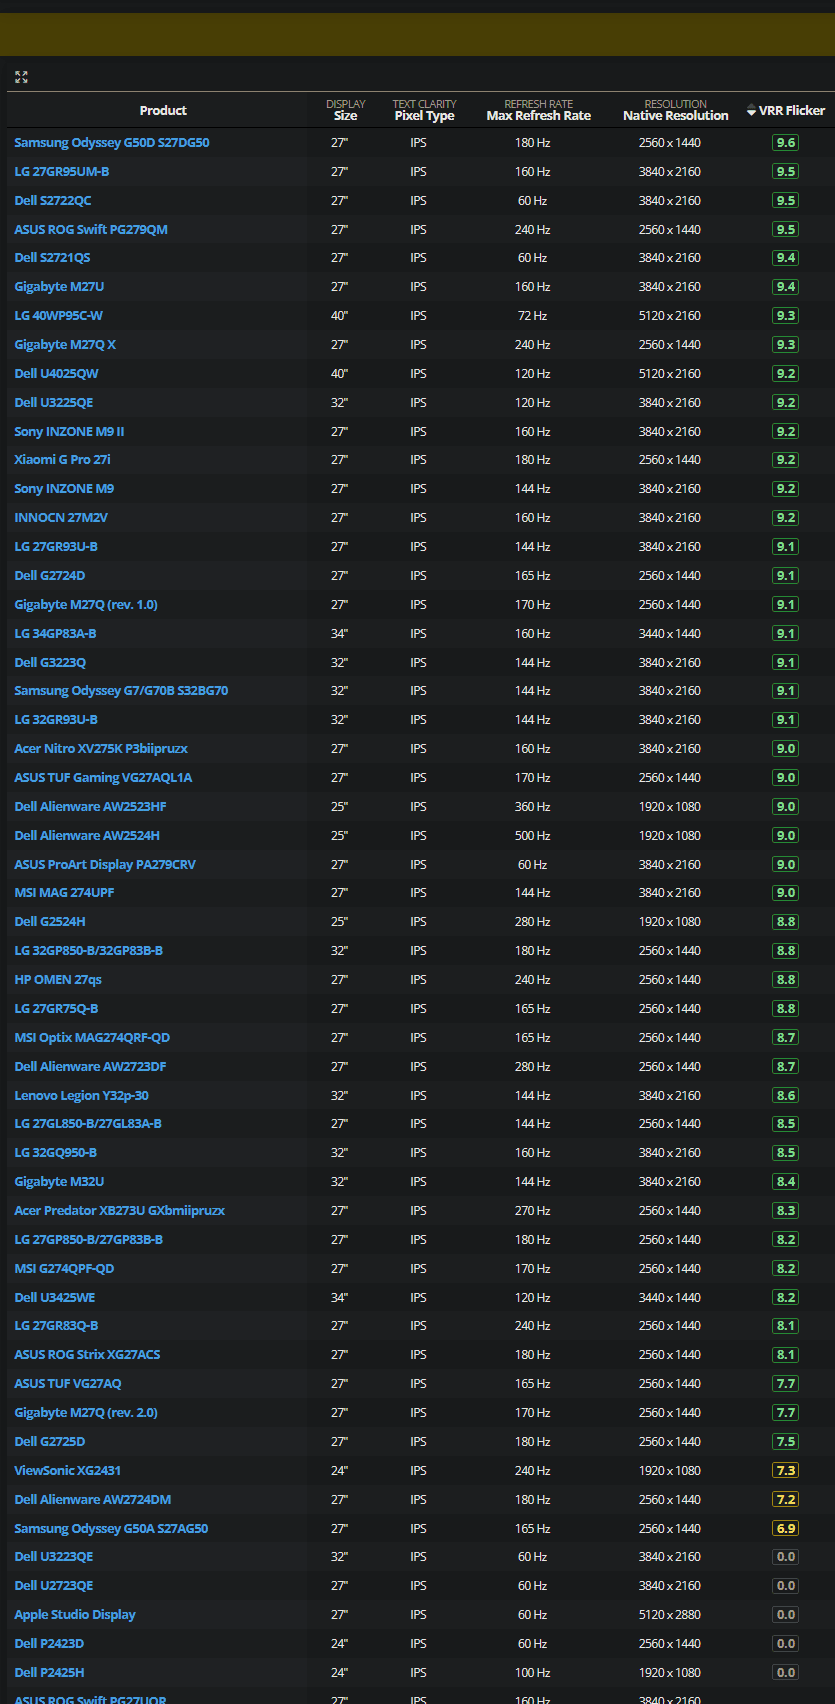Open the Gigabyte M32U link
Image resolution: width=835 pixels, height=1704 pixels.
pos(59,1182)
